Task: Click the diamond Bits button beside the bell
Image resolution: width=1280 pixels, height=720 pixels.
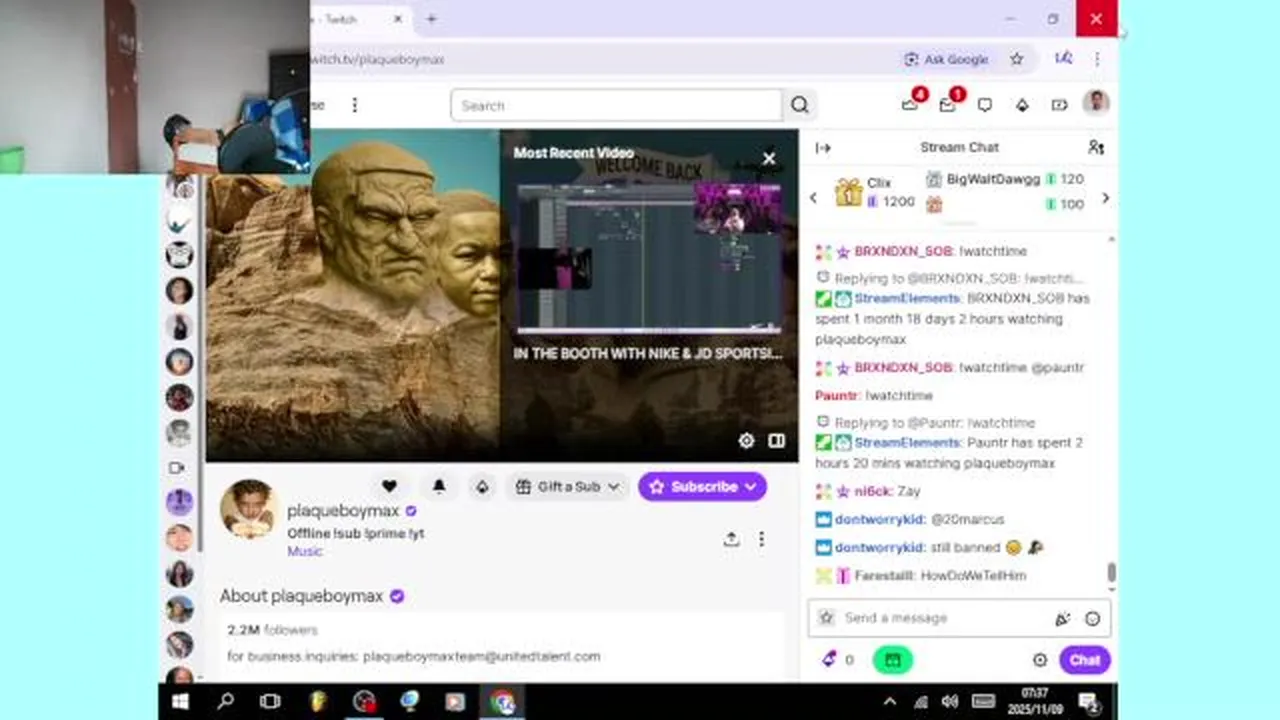Action: coord(482,486)
